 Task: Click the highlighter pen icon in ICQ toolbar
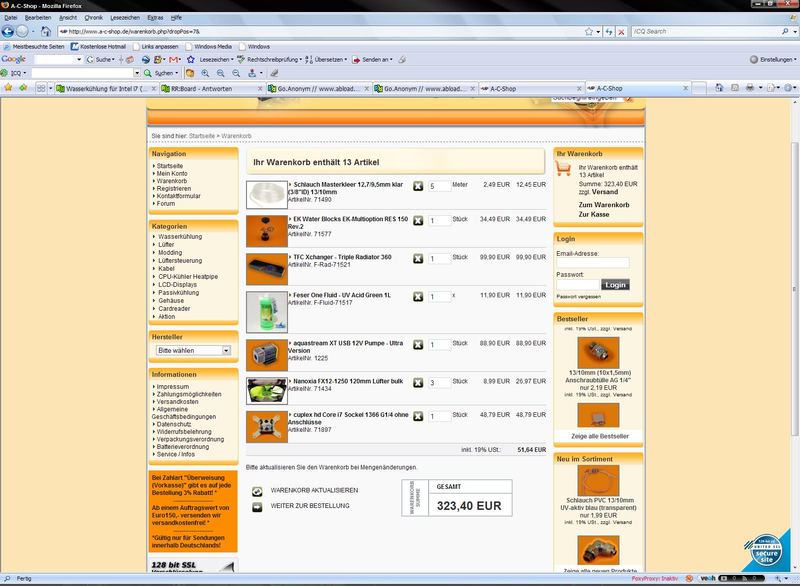[274, 73]
